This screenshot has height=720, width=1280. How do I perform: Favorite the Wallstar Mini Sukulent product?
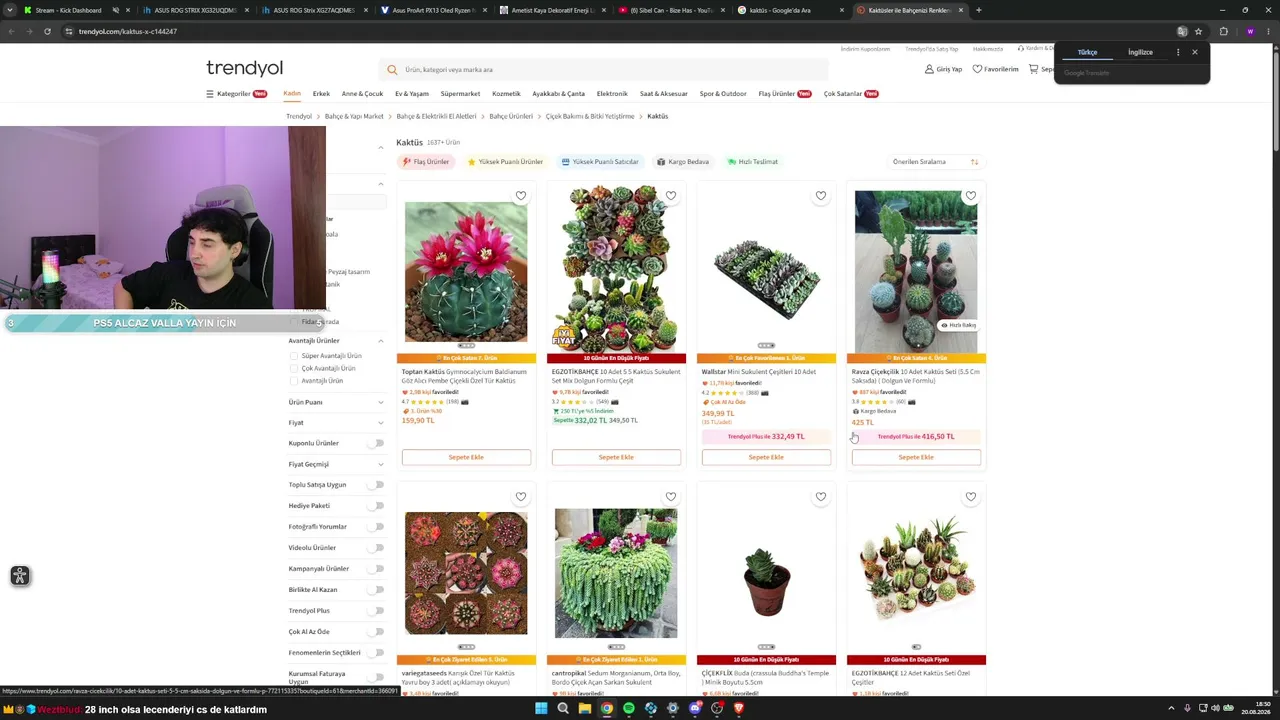coord(821,196)
